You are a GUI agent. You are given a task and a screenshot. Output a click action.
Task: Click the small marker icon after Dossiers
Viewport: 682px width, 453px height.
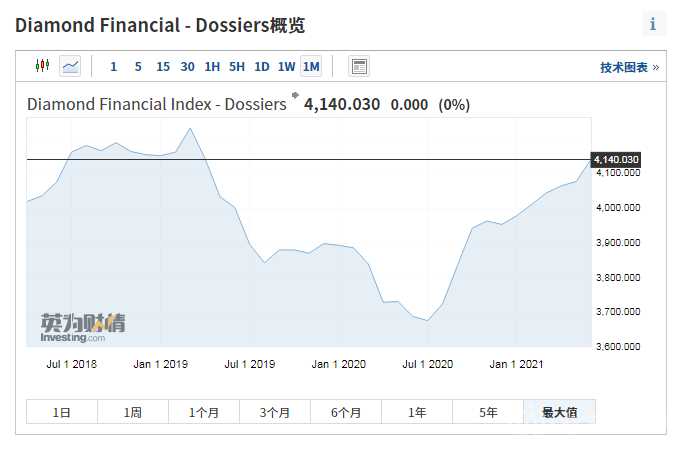(295, 98)
